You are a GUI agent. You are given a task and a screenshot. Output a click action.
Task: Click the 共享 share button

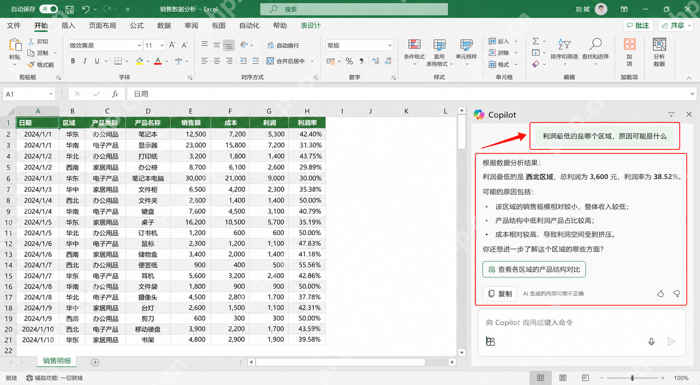coord(675,25)
